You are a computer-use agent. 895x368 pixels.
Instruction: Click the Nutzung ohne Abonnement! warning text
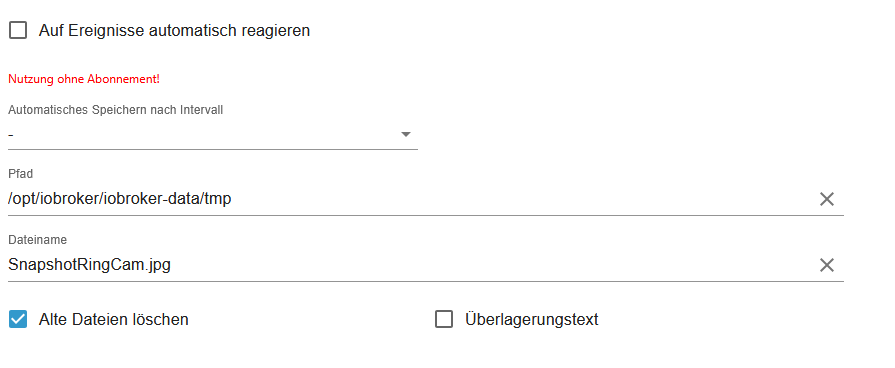pos(84,79)
